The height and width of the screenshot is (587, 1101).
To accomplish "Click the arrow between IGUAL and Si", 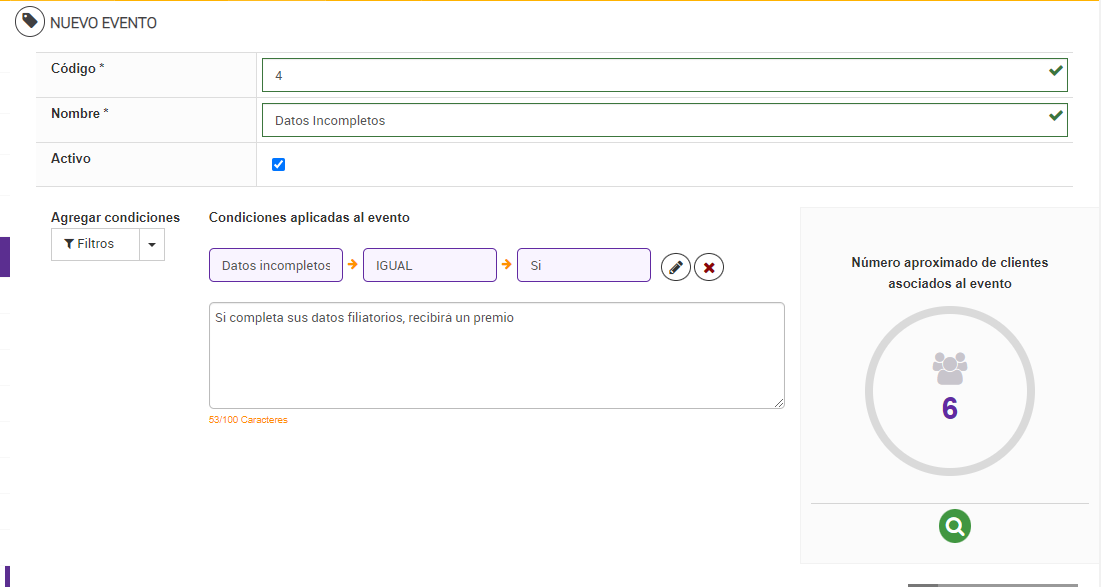I will click(507, 265).
